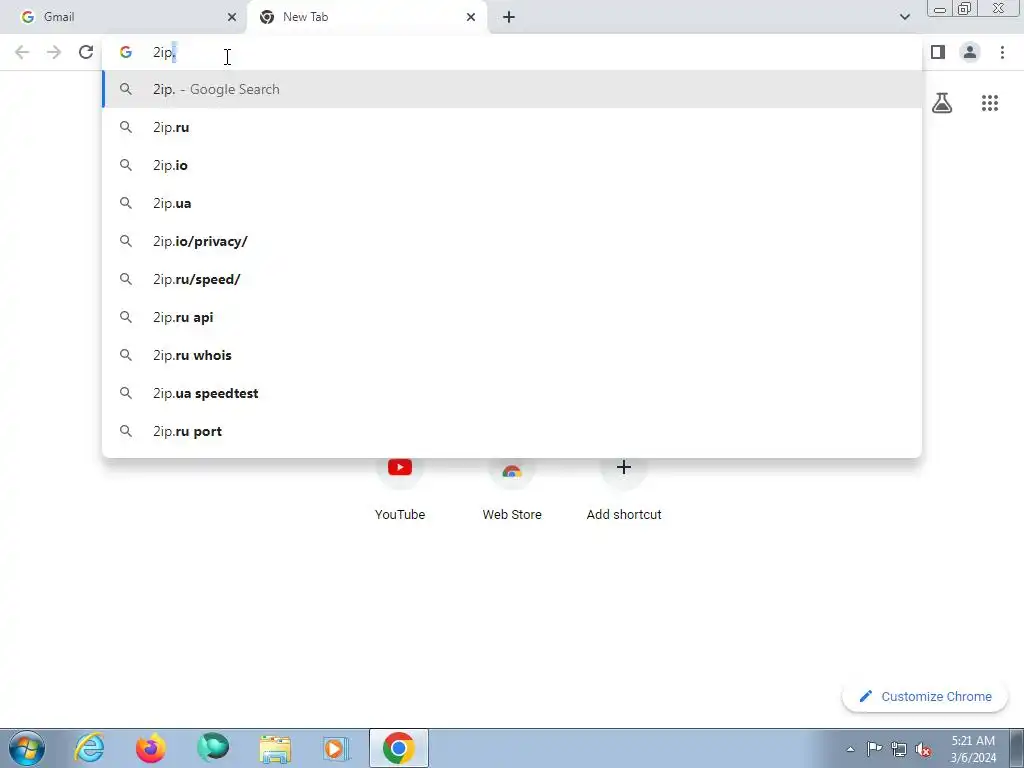This screenshot has height=768, width=1024.
Task: Click the browser Forward arrow
Action: (54, 52)
